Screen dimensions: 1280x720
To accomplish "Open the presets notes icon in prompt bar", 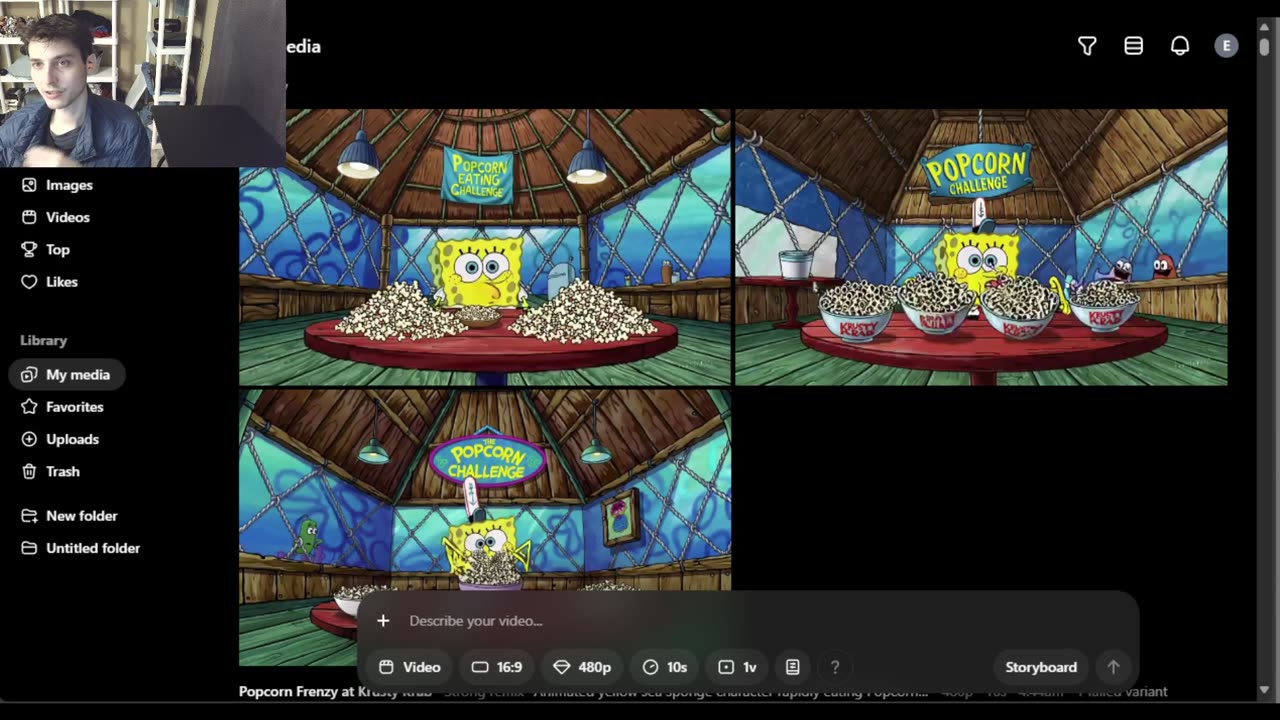I will click(793, 667).
